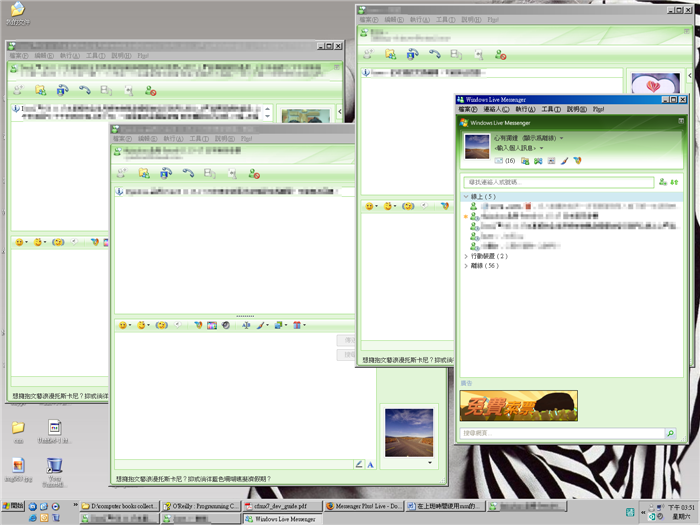The image size is (700, 525).
Task: Hide display pictures arrow in left conversation window
Action: pyautogui.click(x=340, y=111)
